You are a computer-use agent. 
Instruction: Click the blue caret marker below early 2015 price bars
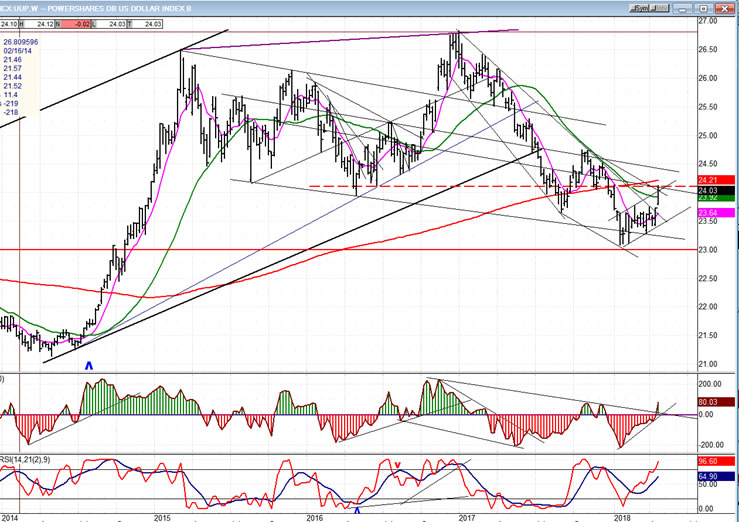[88, 366]
